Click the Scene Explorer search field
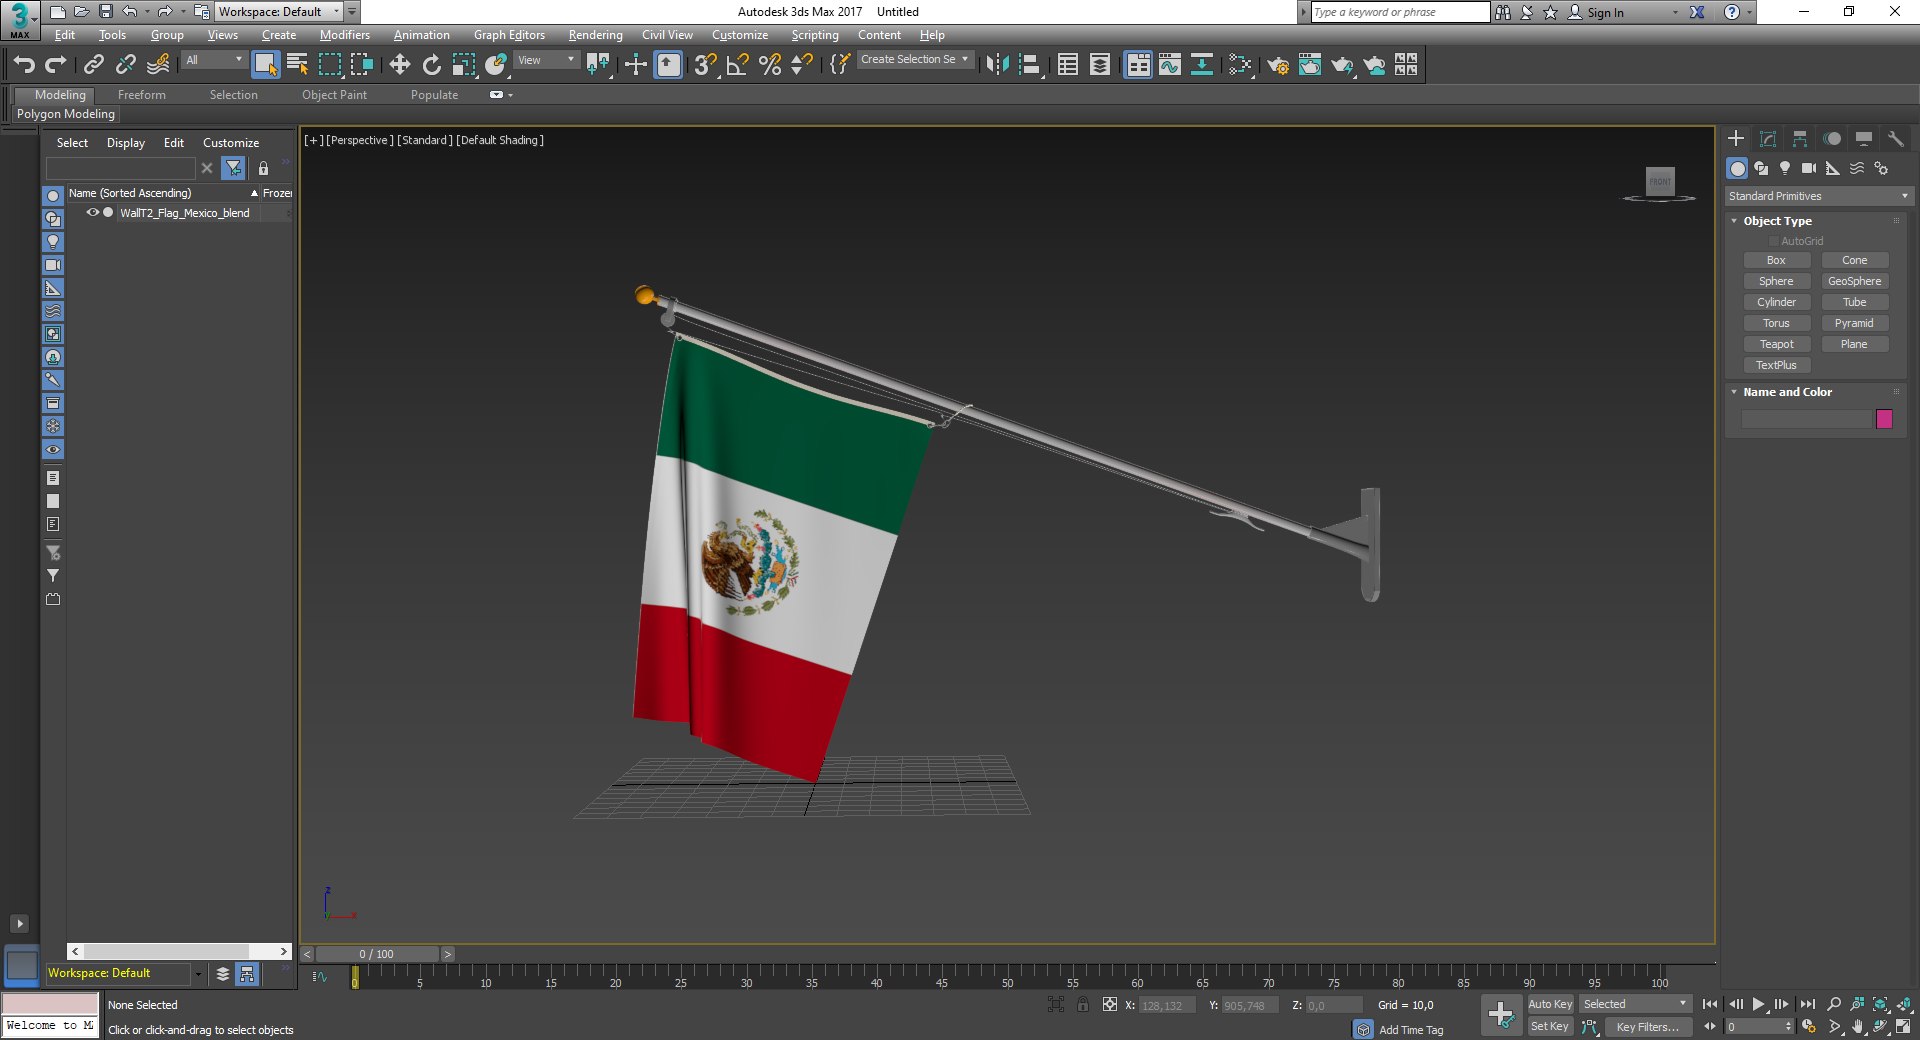 point(121,168)
